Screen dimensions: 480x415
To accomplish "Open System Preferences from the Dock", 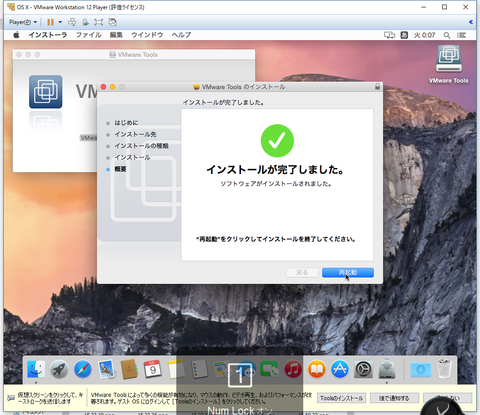I will pyautogui.click(x=363, y=369).
